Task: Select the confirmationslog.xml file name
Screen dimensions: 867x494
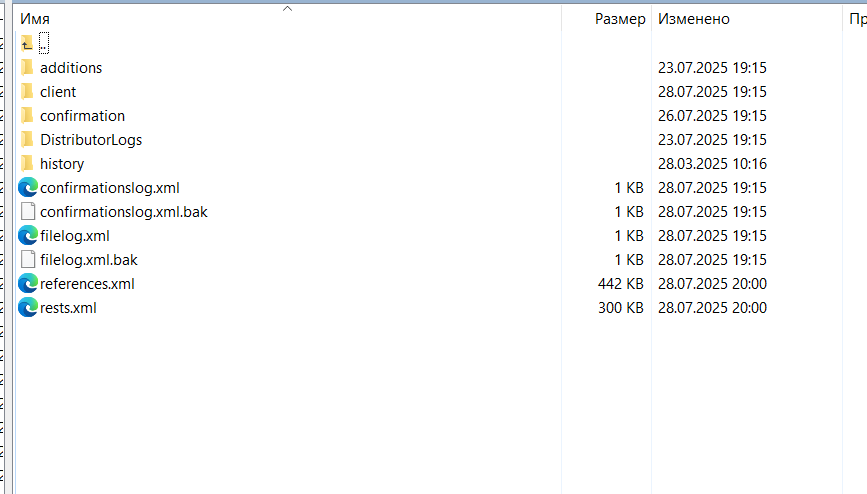Action: 109,188
